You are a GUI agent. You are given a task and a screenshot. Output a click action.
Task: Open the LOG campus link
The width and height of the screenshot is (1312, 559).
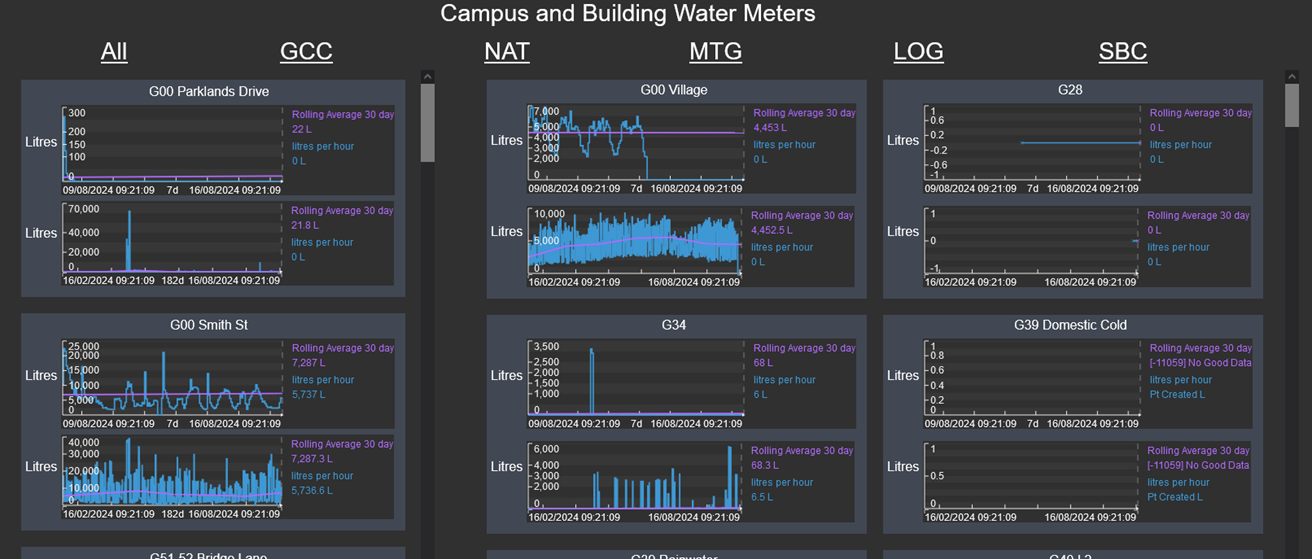pyautogui.click(x=918, y=52)
